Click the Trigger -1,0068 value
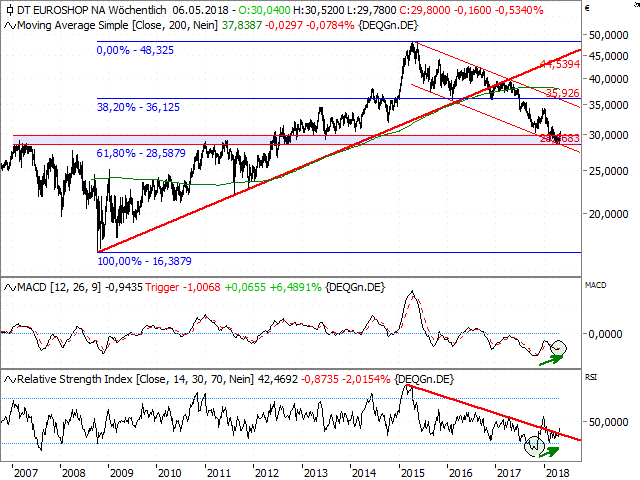 (182, 288)
